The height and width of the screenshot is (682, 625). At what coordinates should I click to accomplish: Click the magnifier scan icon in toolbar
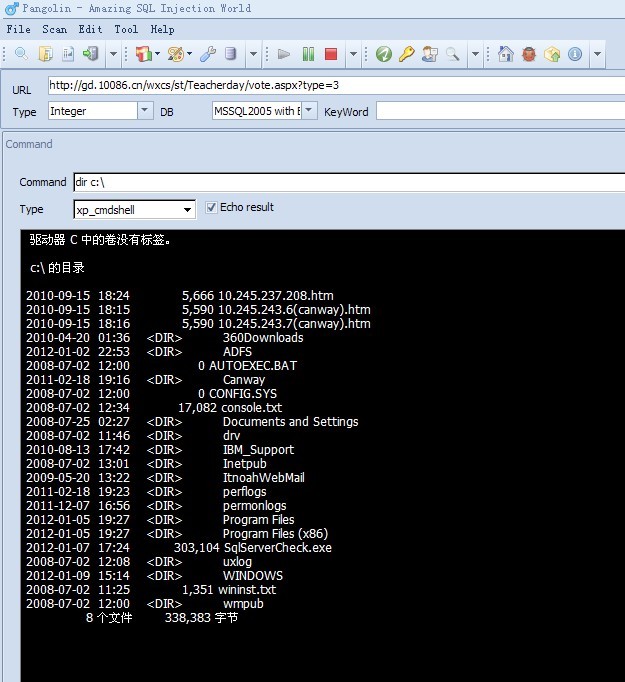21,54
